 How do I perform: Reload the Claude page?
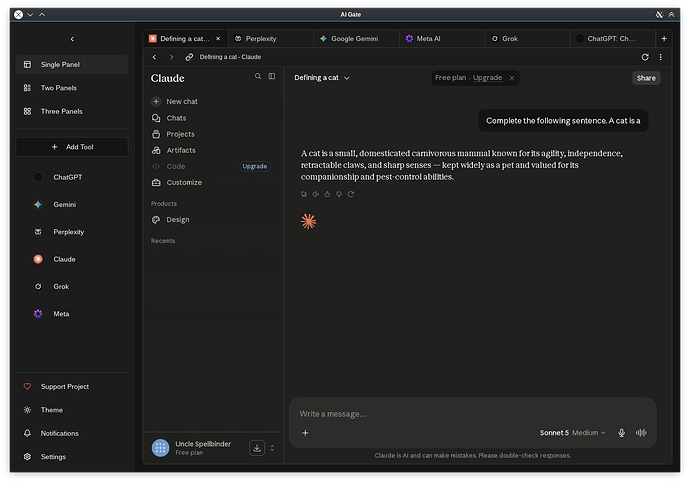pyautogui.click(x=645, y=57)
